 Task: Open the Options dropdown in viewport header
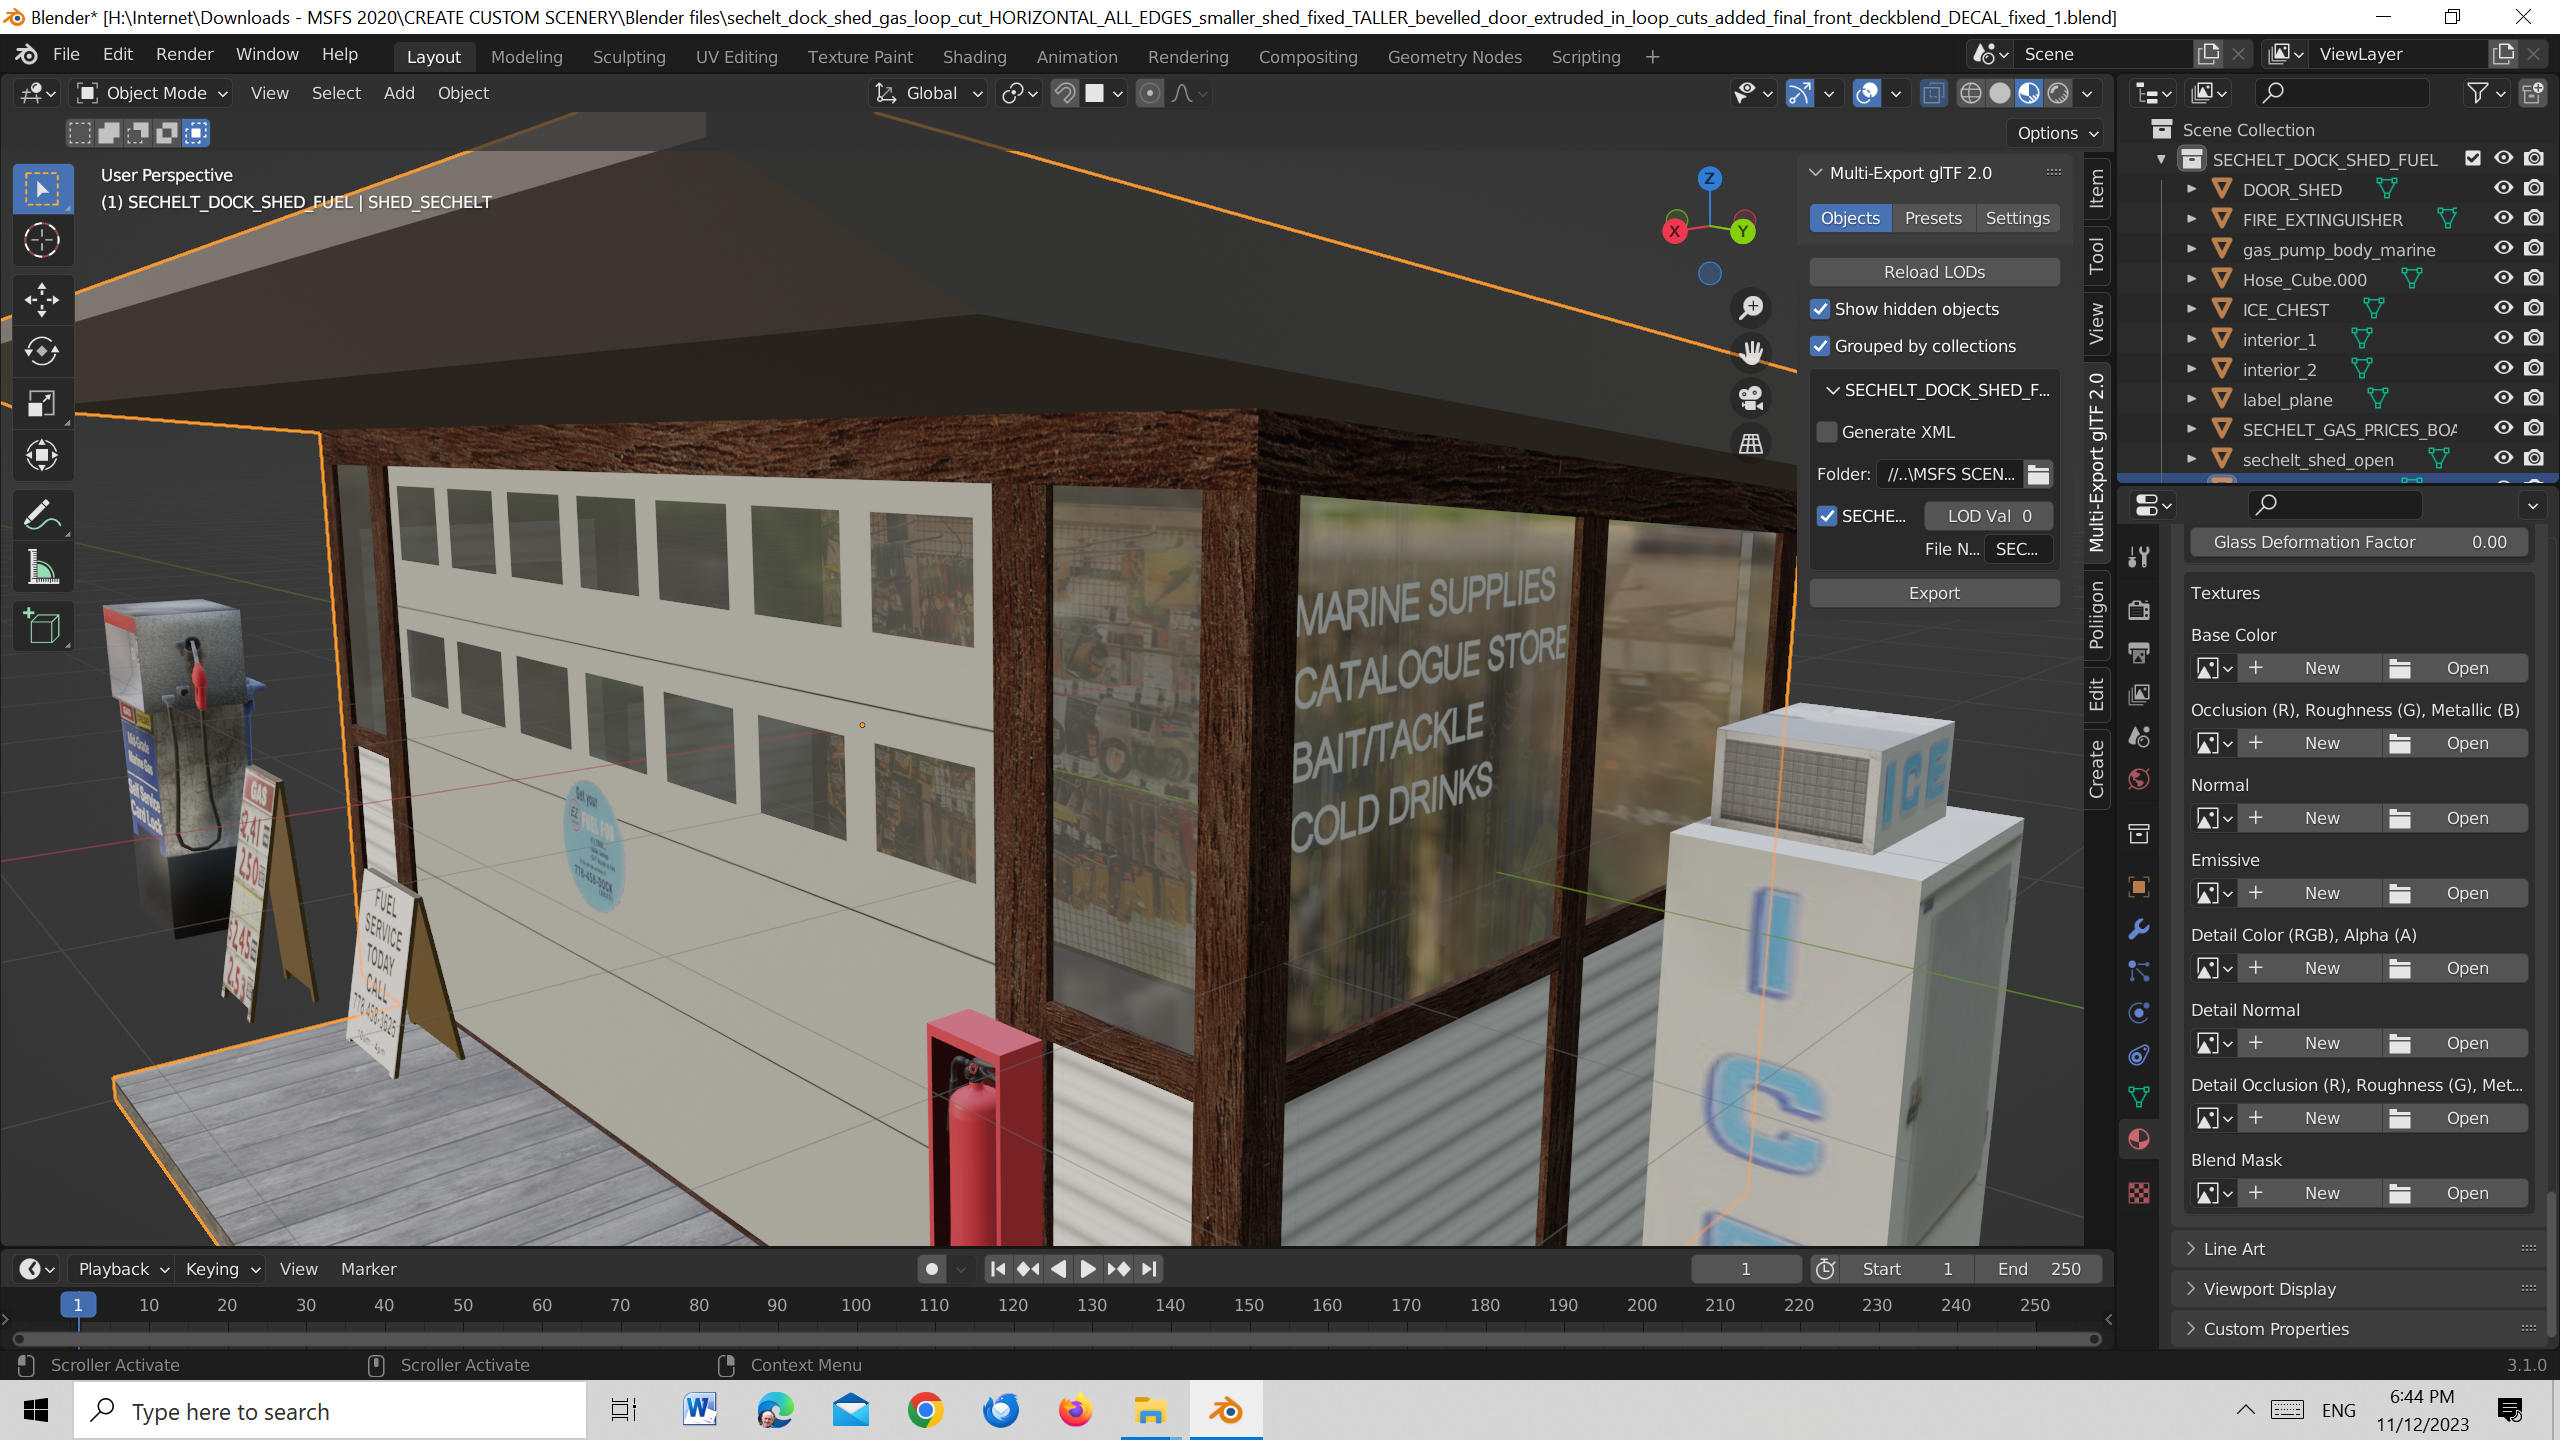click(2054, 132)
